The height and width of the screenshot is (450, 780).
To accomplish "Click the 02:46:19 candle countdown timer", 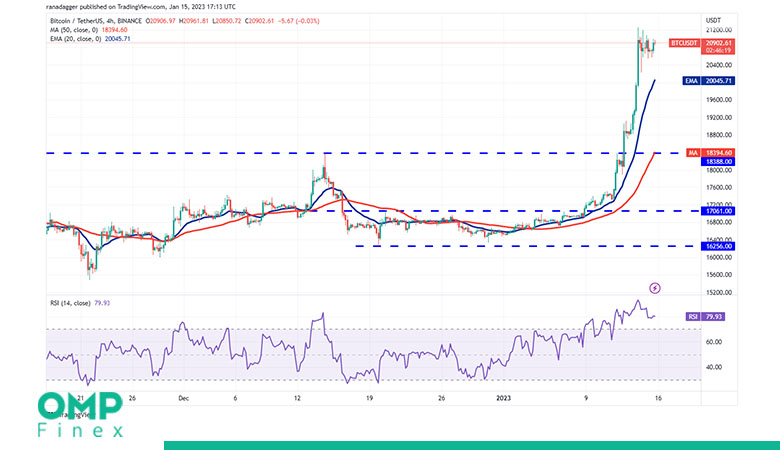I will 718,51.
